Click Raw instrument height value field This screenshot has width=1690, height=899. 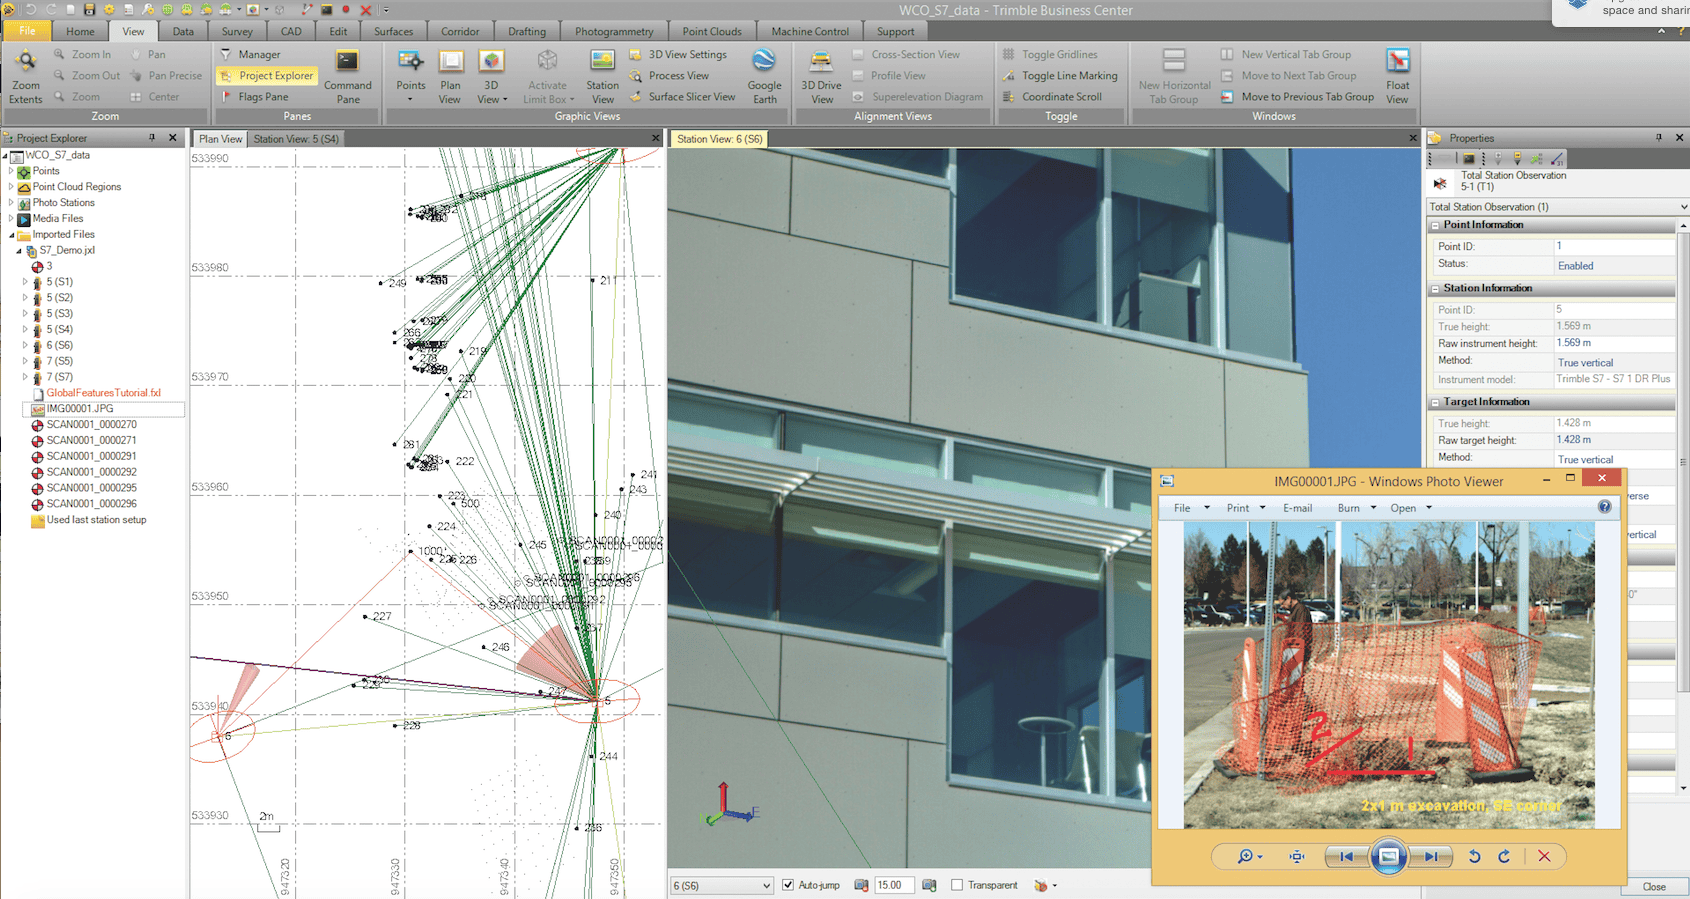pyautogui.click(x=1614, y=343)
